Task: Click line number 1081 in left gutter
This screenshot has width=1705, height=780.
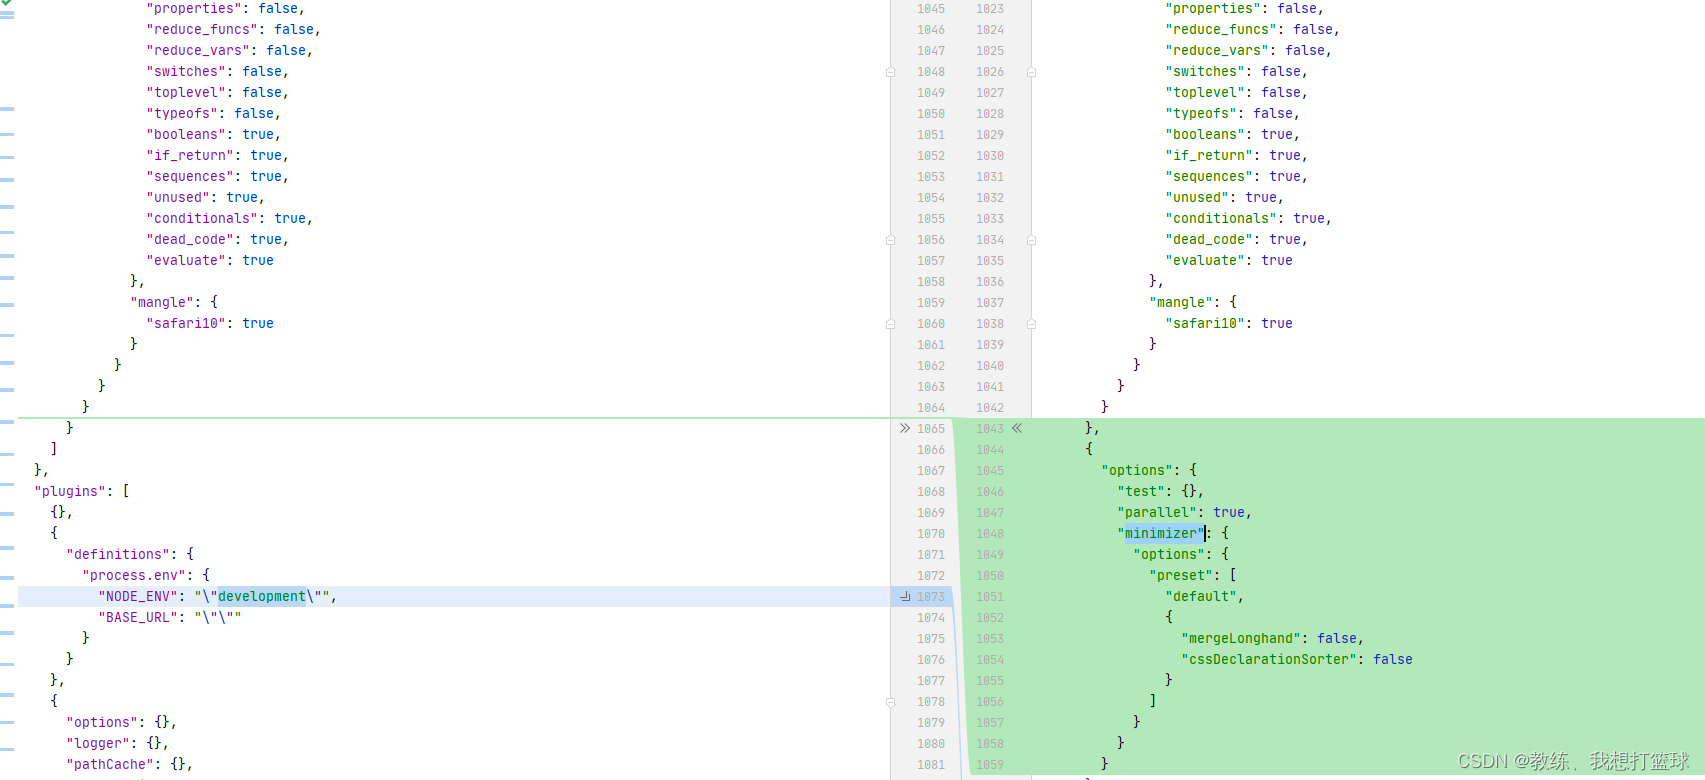Action: click(x=931, y=765)
